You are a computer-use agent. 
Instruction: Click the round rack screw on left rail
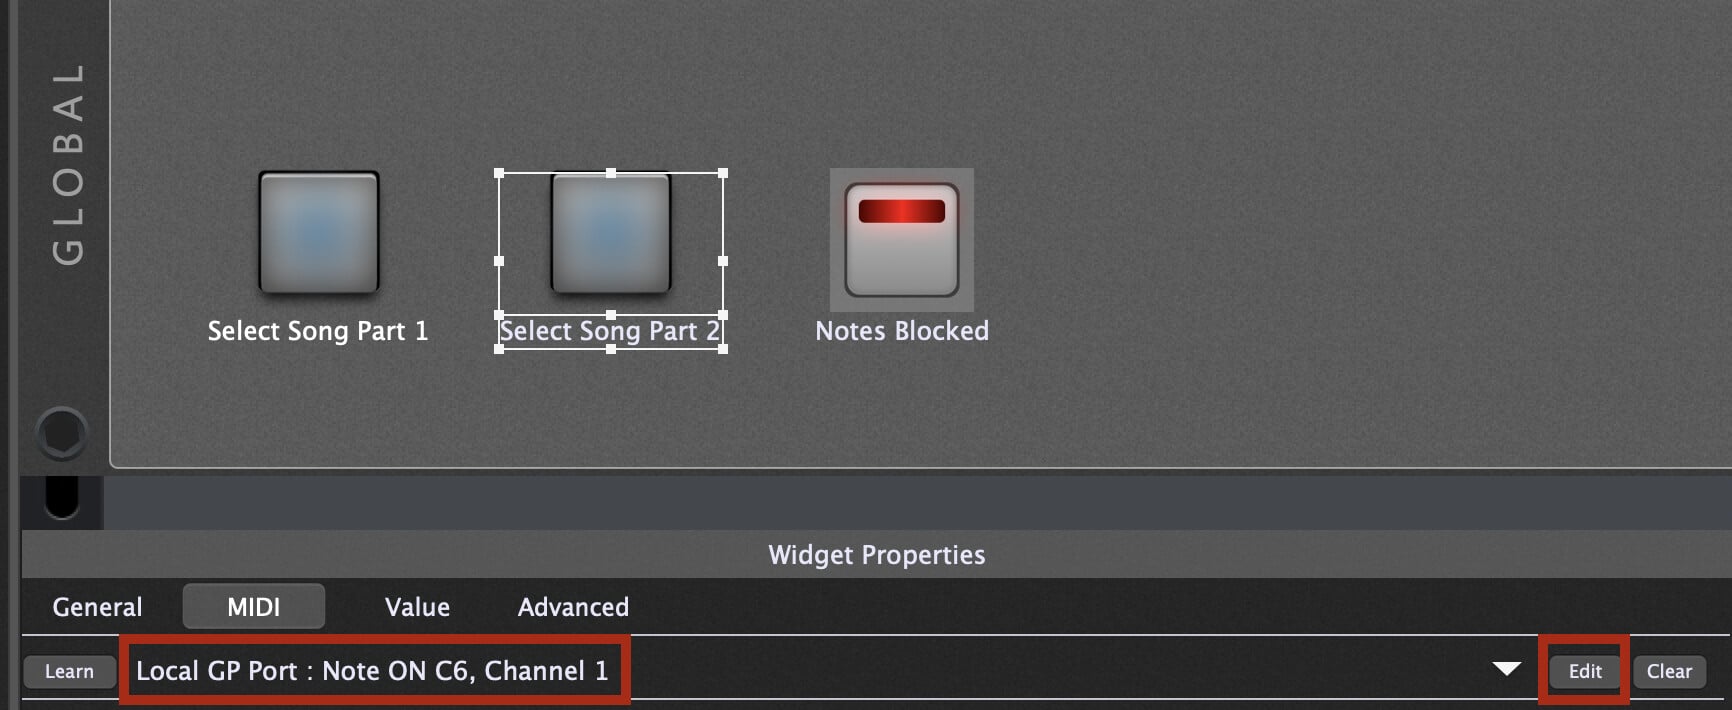(62, 433)
